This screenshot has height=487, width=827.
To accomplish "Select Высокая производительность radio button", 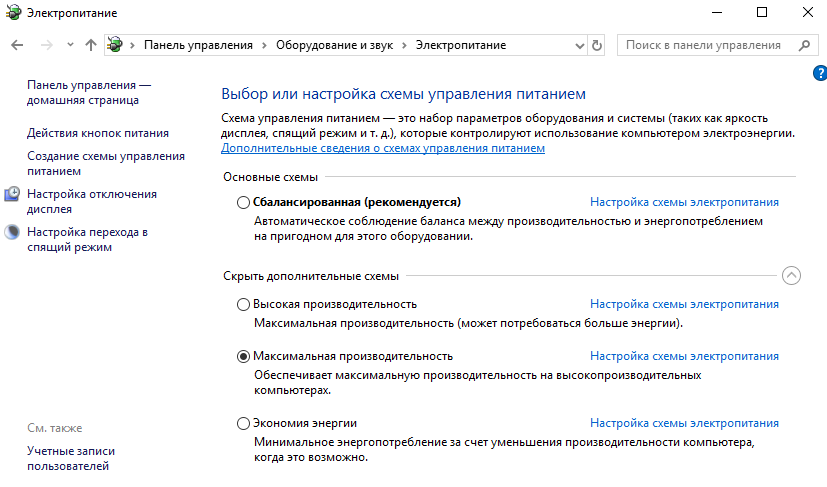I will tap(243, 304).
